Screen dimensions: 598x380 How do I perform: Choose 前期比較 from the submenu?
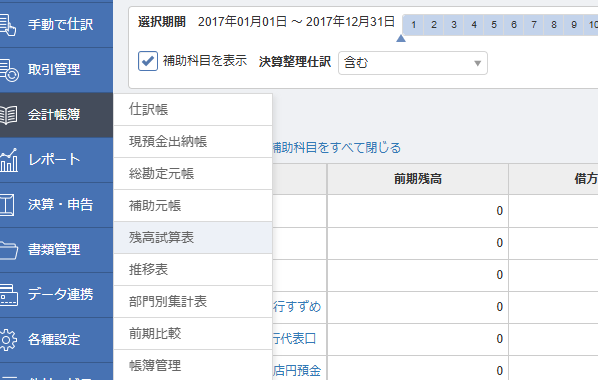193,334
